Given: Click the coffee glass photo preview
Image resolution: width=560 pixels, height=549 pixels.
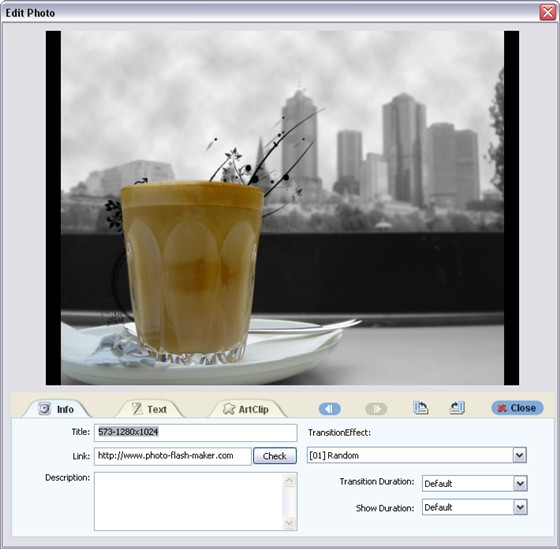Looking at the screenshot, I should click(282, 208).
